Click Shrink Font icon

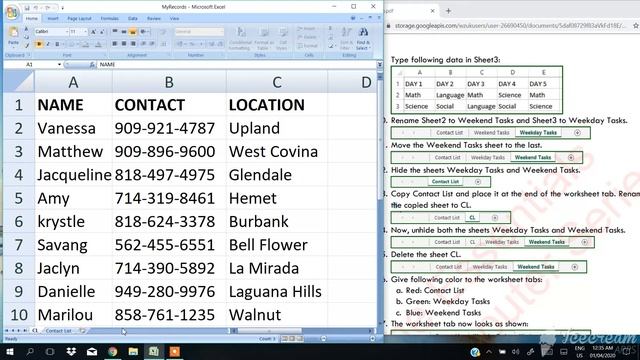click(x=101, y=31)
